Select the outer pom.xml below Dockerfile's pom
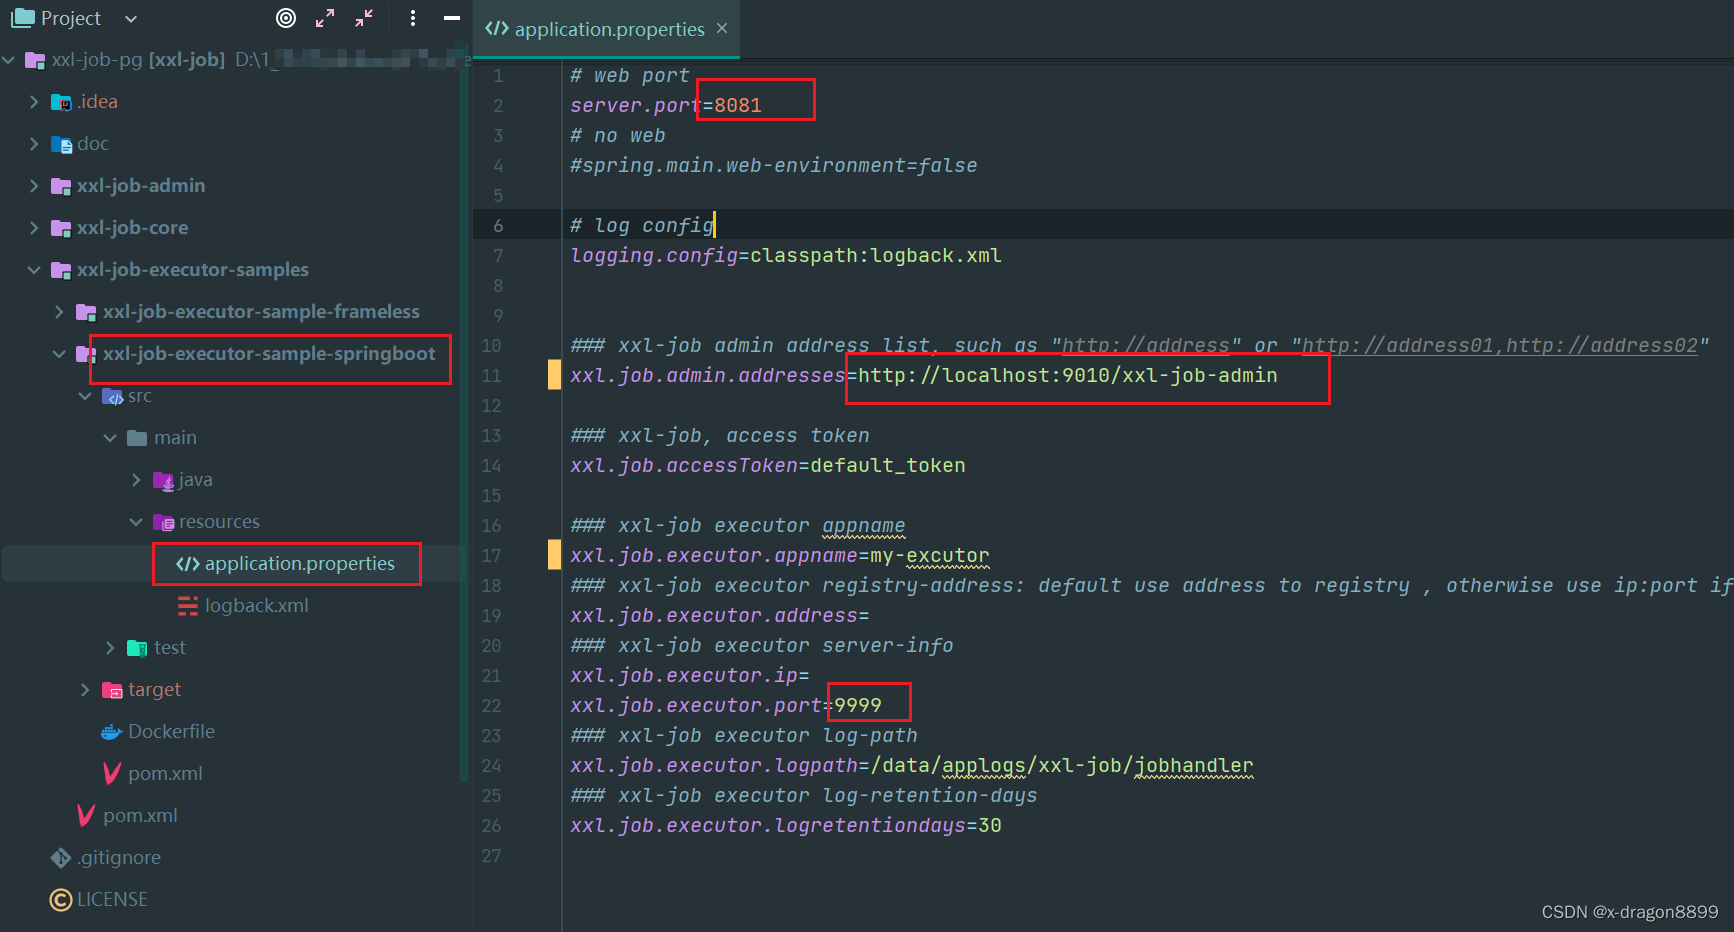This screenshot has height=932, width=1734. [140, 816]
